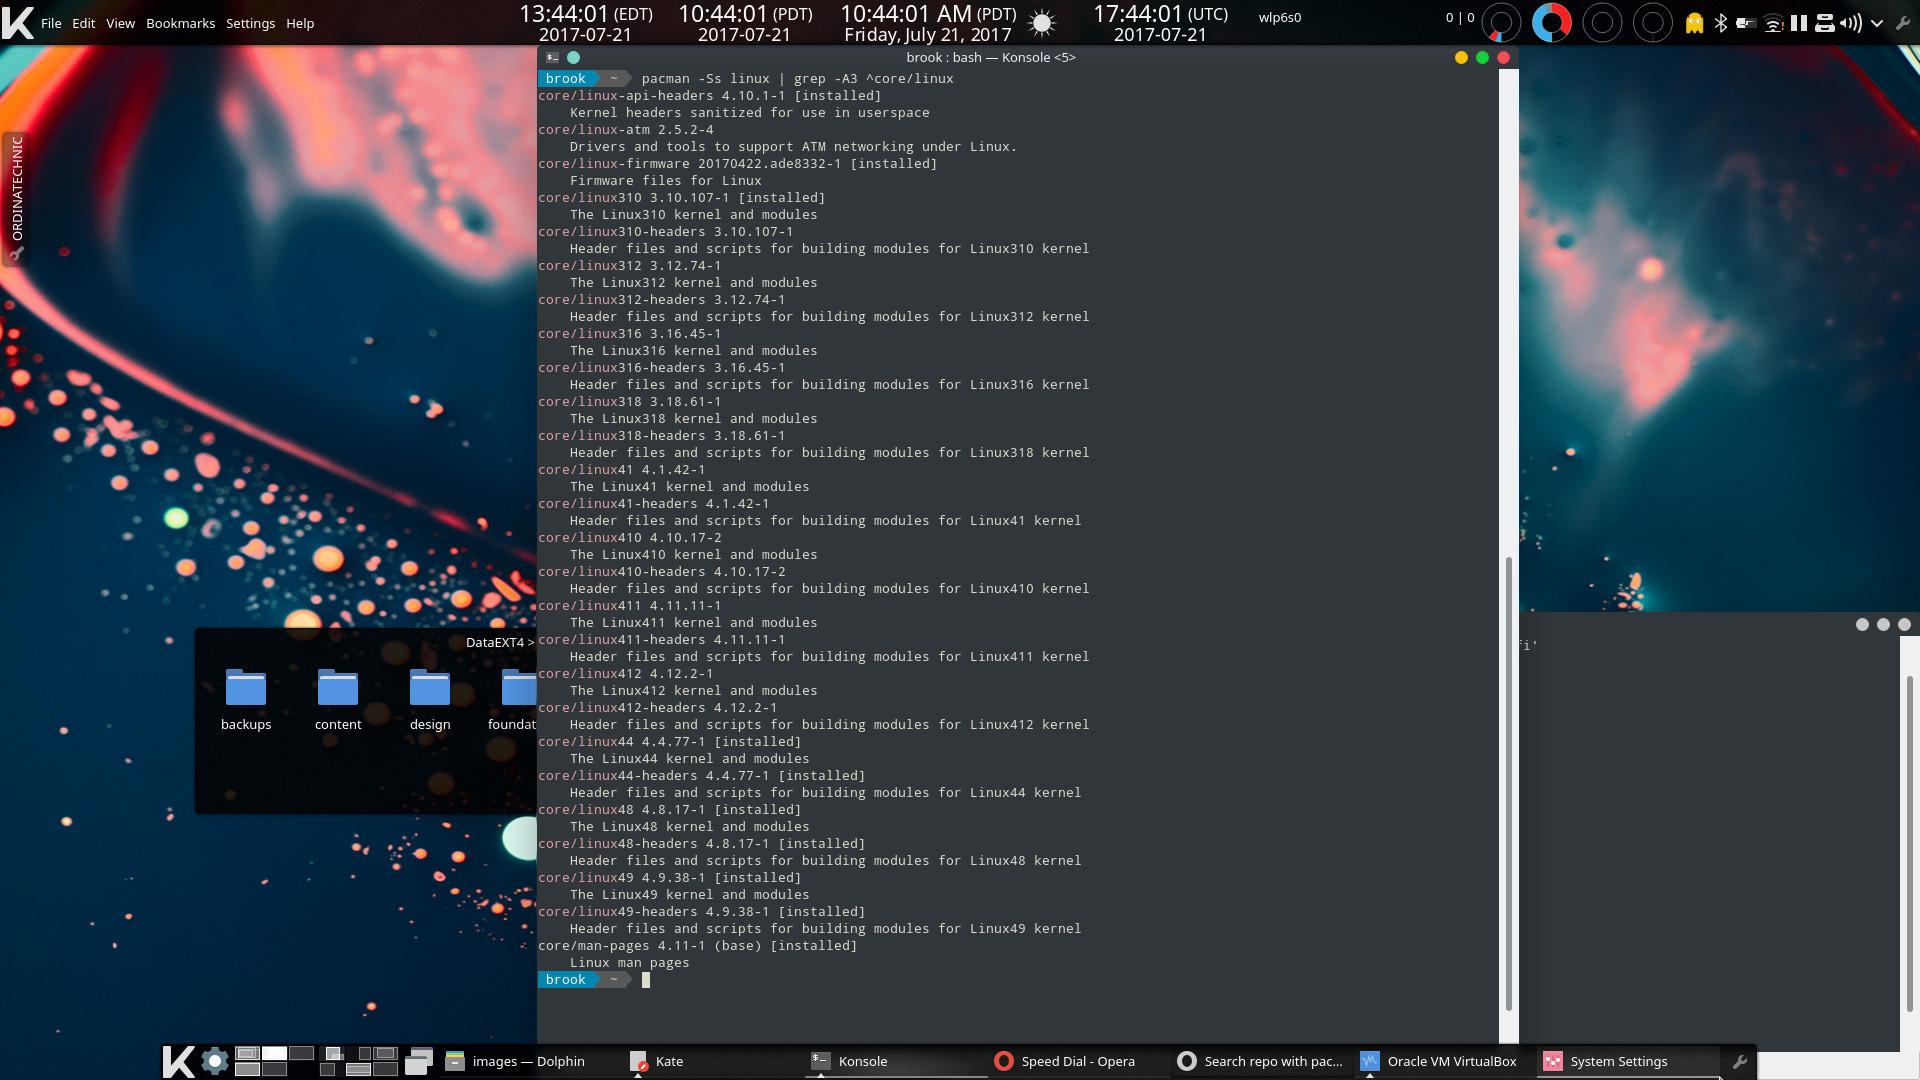
Task: Open the content folder
Action: [338, 699]
